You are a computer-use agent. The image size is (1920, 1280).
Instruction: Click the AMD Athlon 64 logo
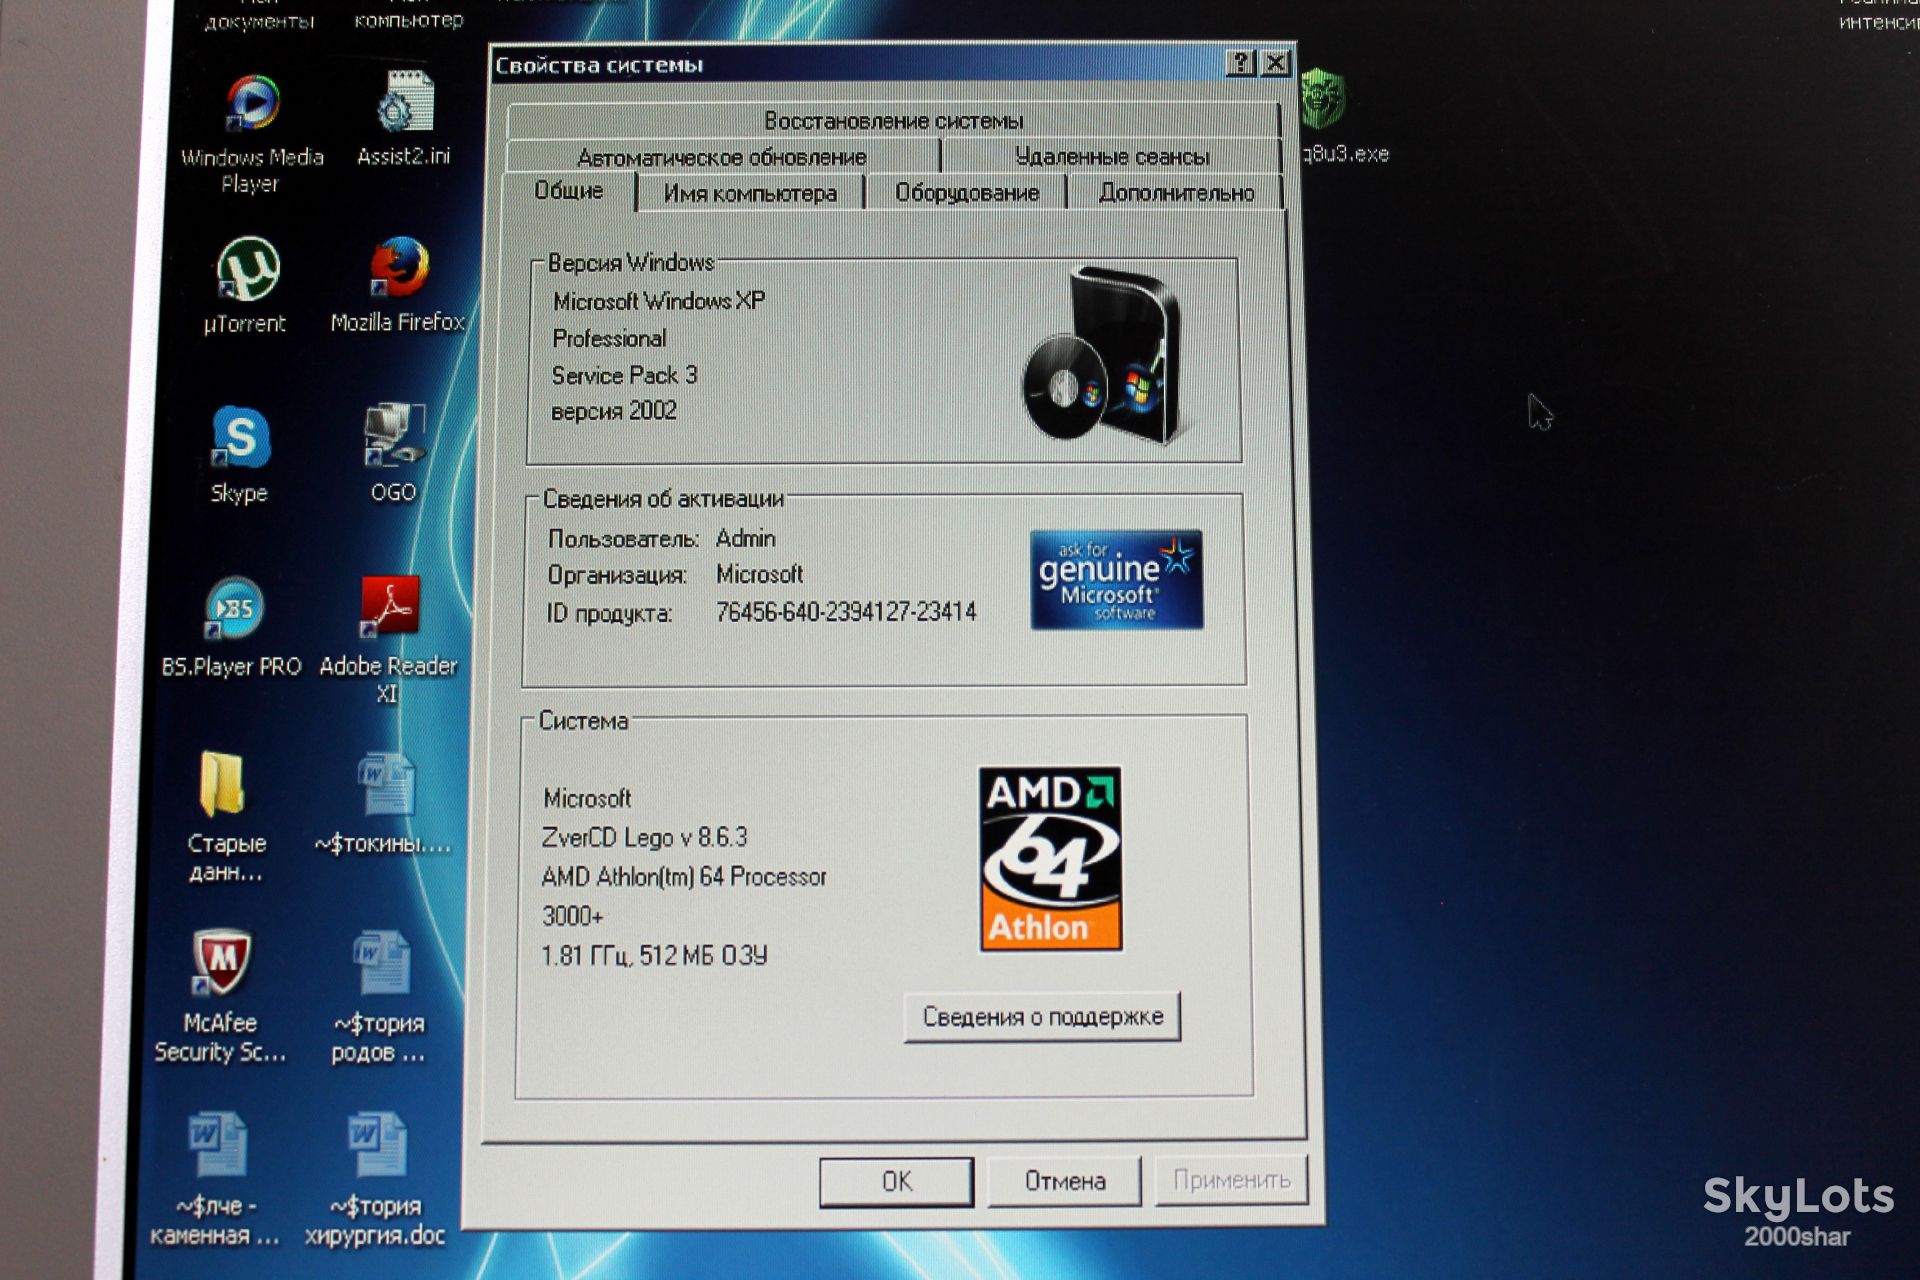point(1050,859)
